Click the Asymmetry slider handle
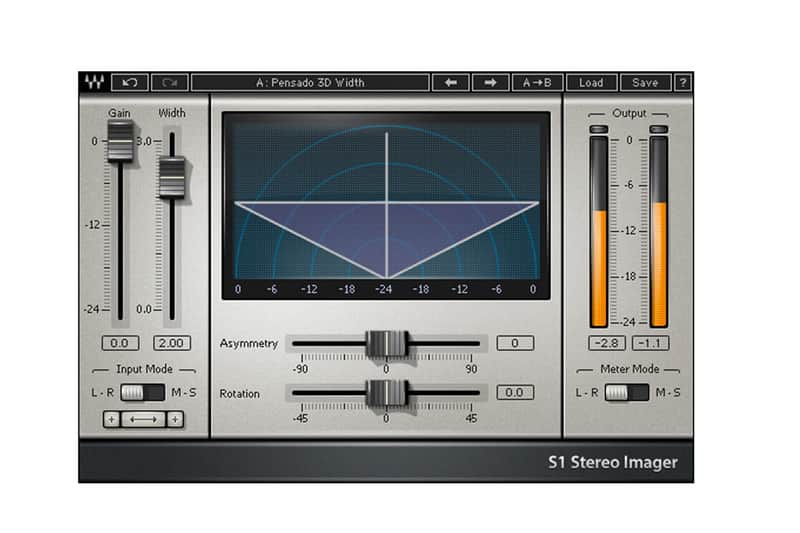Image resolution: width=800 pixels, height=533 pixels. 387,344
